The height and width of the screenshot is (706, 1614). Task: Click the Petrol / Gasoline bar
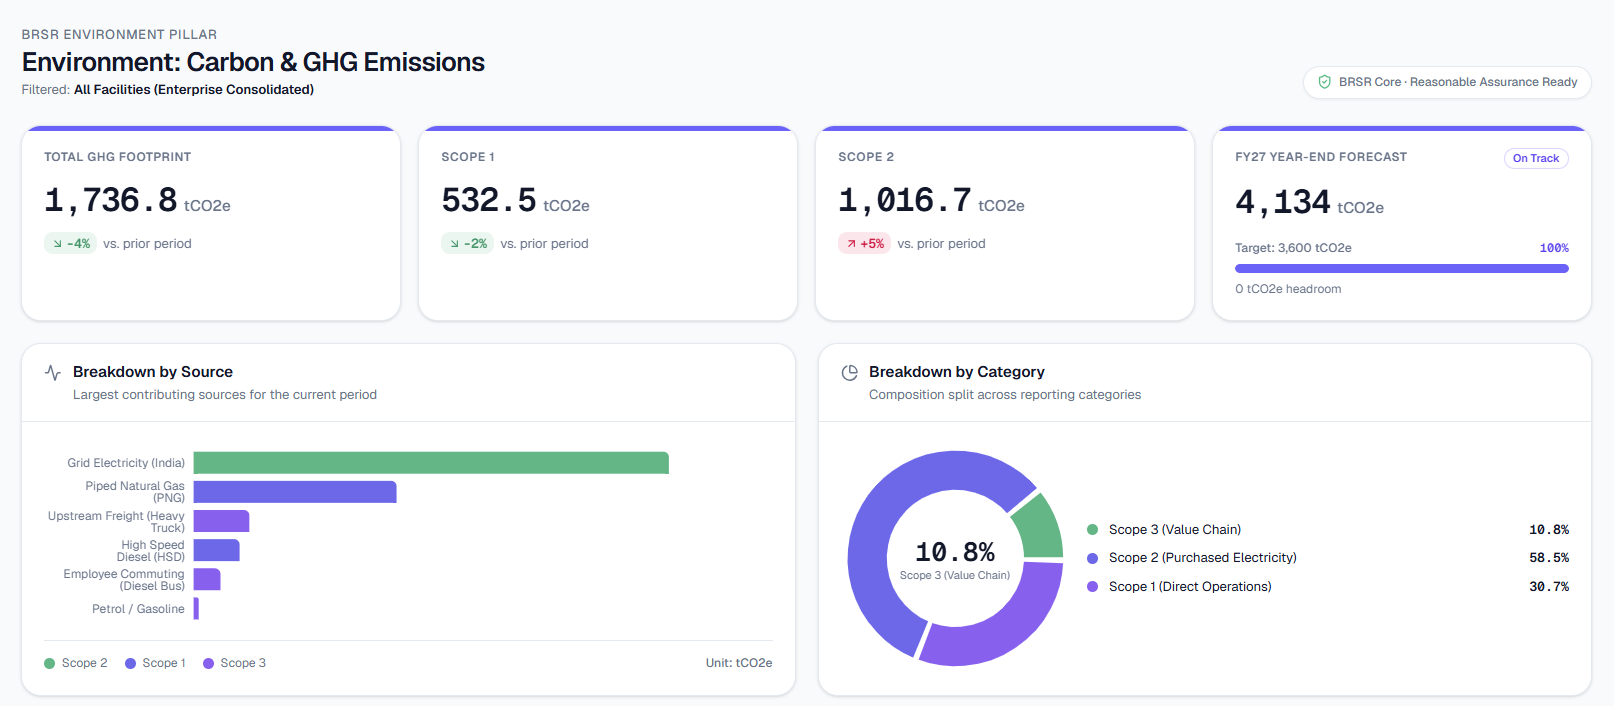(196, 608)
